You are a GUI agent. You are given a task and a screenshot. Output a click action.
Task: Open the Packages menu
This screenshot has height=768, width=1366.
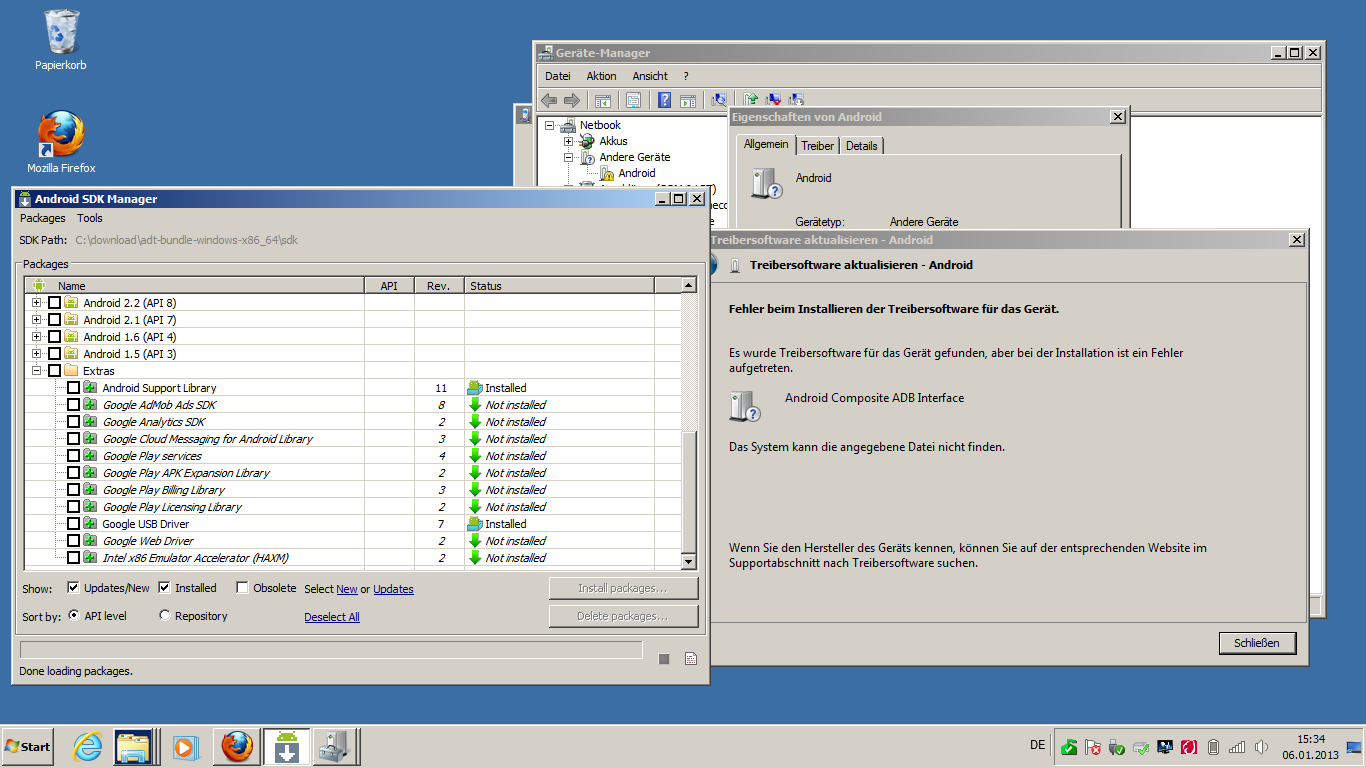pos(43,218)
